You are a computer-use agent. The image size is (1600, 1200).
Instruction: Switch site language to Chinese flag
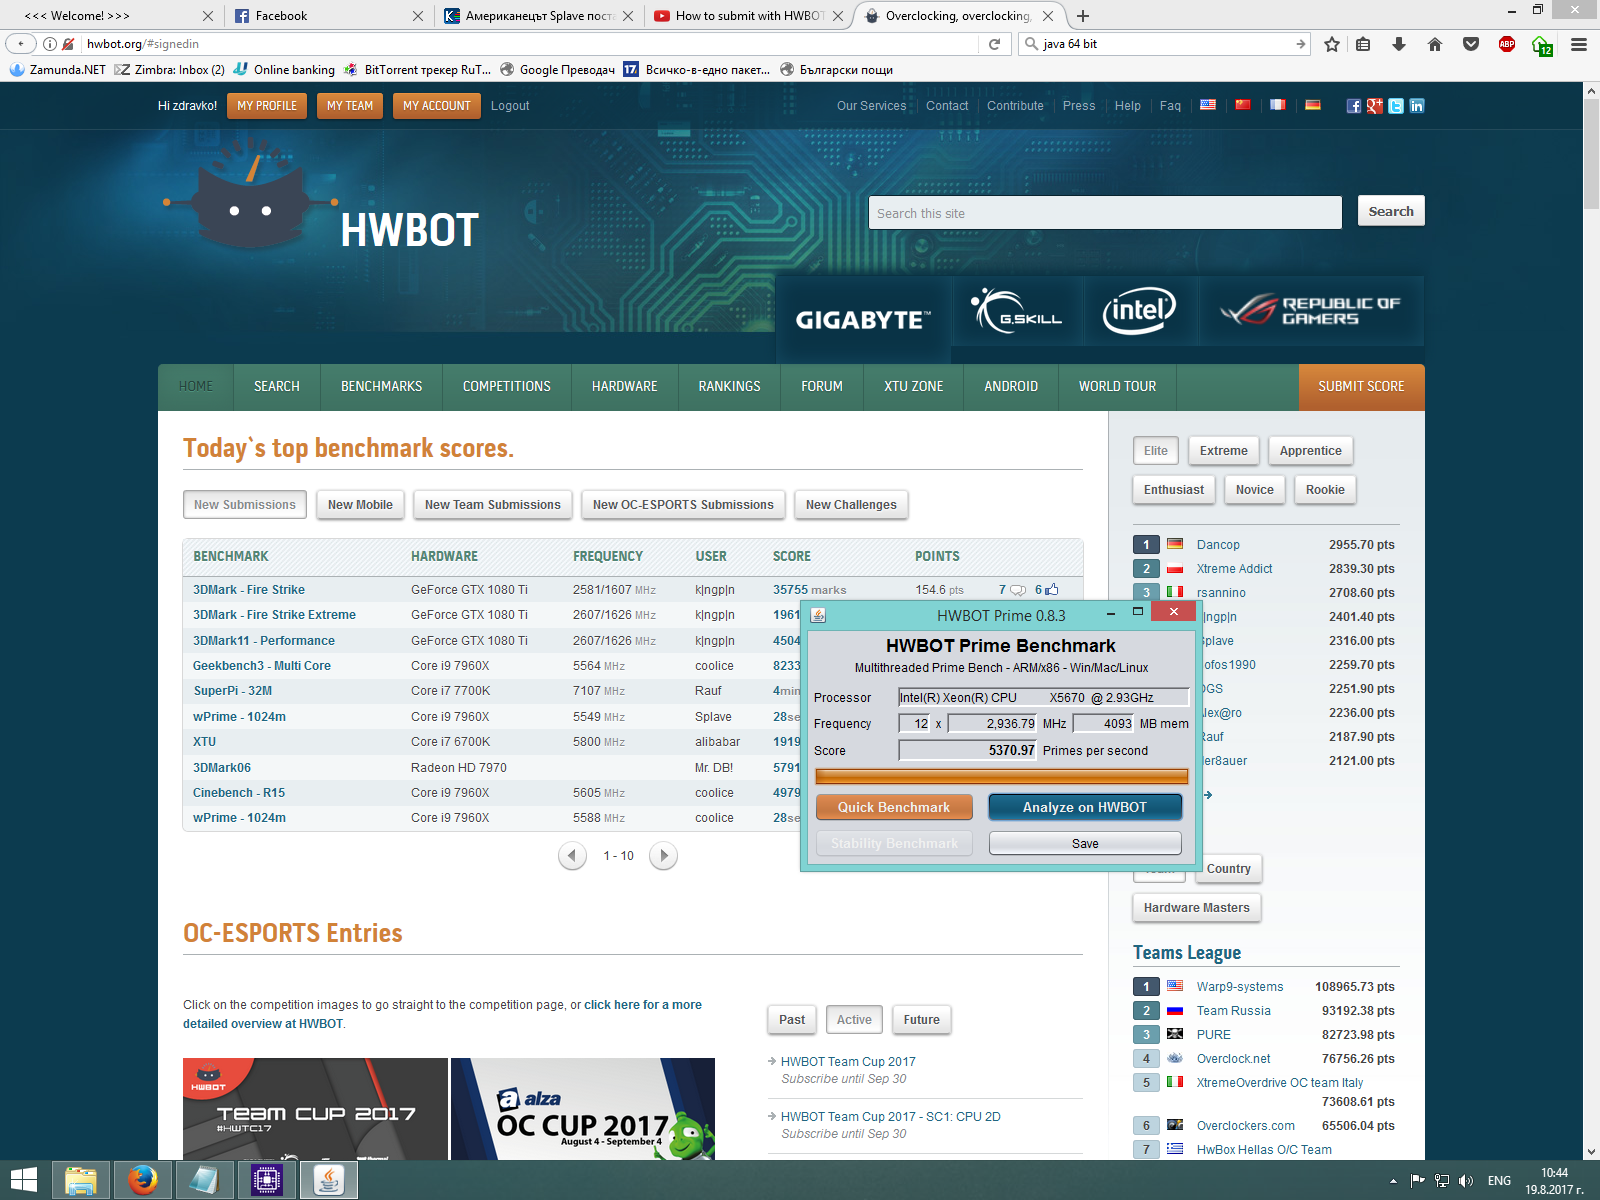(x=1243, y=105)
